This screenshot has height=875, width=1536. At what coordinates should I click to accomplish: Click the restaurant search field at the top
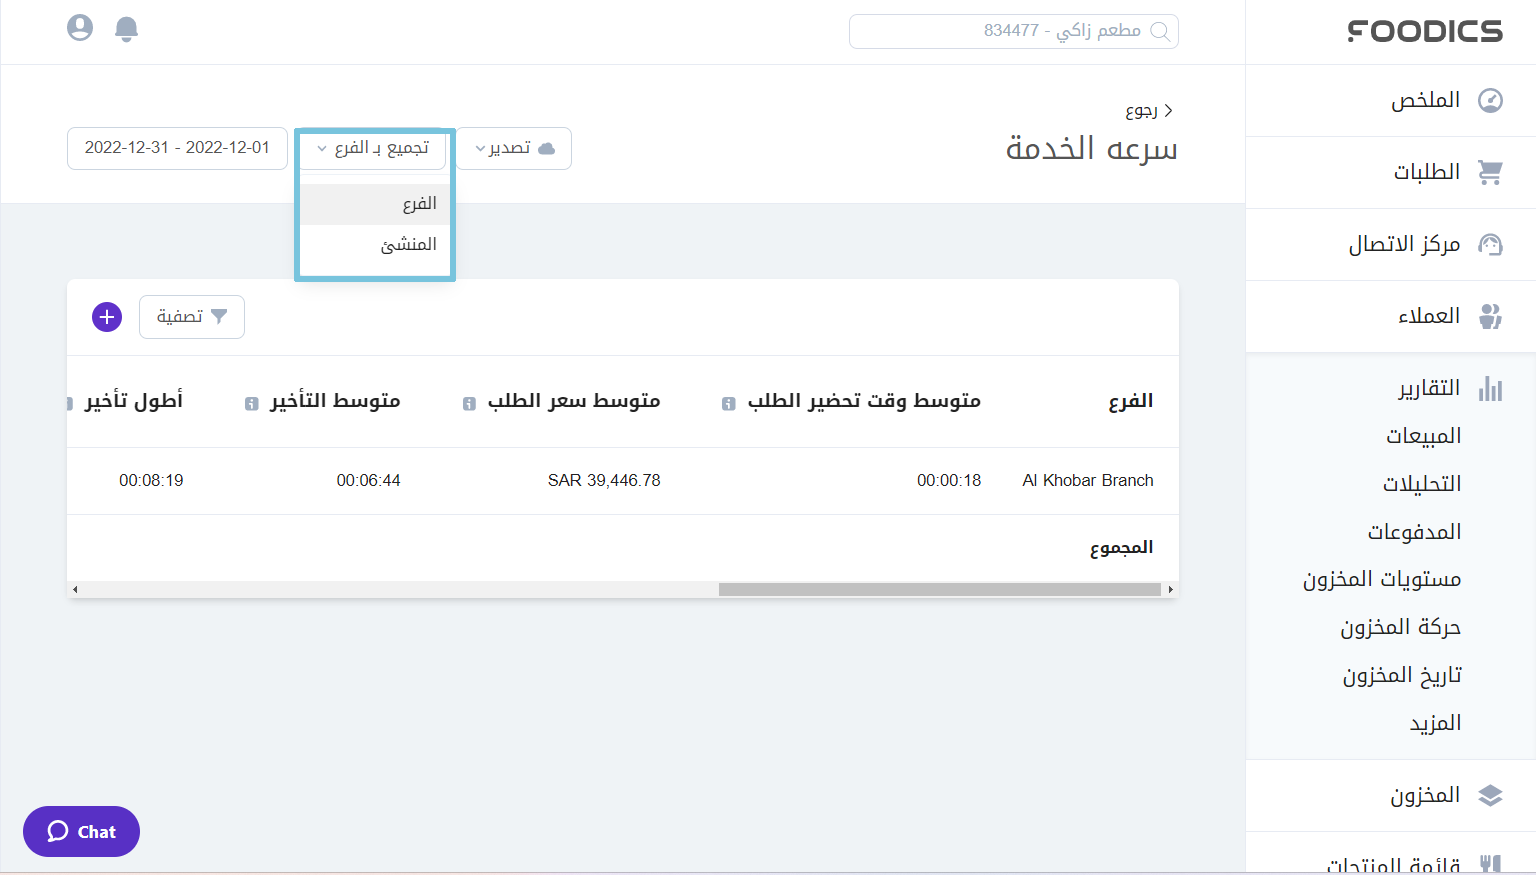[x=1013, y=31]
